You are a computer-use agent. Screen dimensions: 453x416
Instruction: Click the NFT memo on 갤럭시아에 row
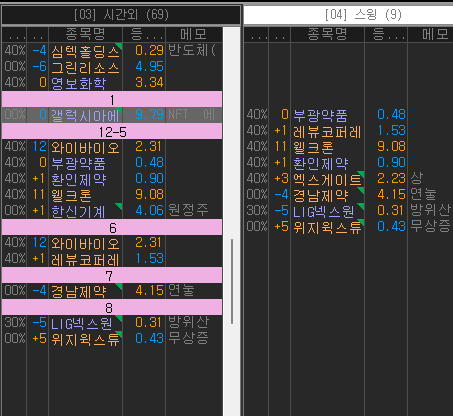[x=192, y=115]
